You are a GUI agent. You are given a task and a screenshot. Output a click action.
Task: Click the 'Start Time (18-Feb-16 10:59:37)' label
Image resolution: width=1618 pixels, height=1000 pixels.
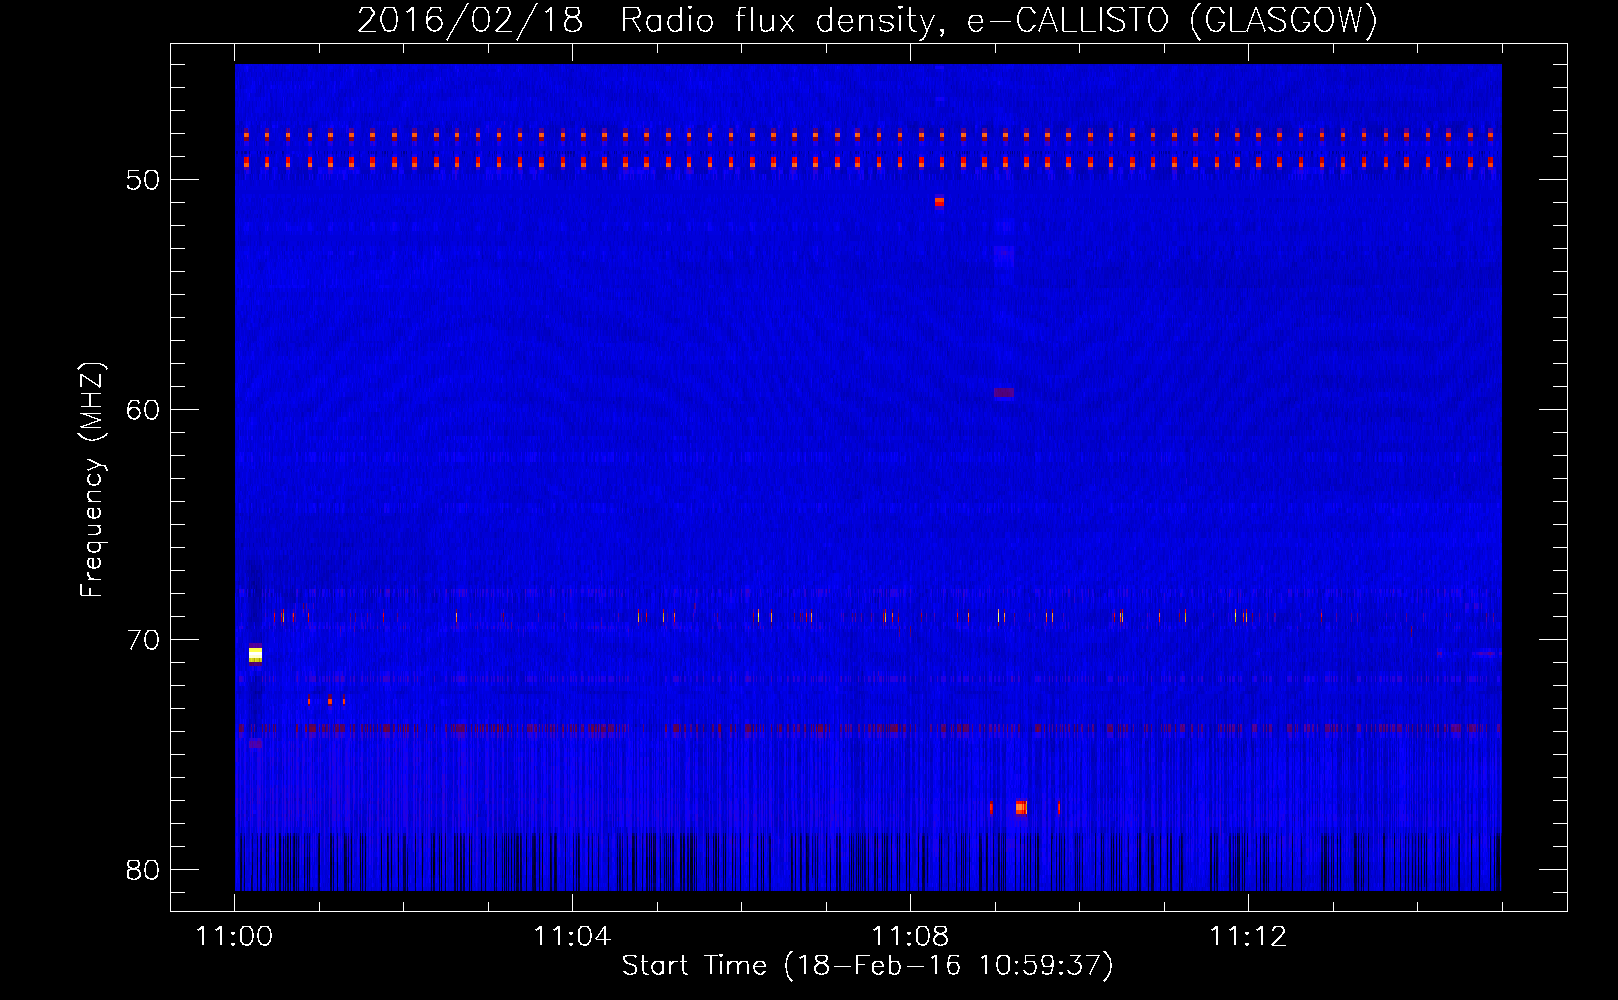tap(867, 966)
